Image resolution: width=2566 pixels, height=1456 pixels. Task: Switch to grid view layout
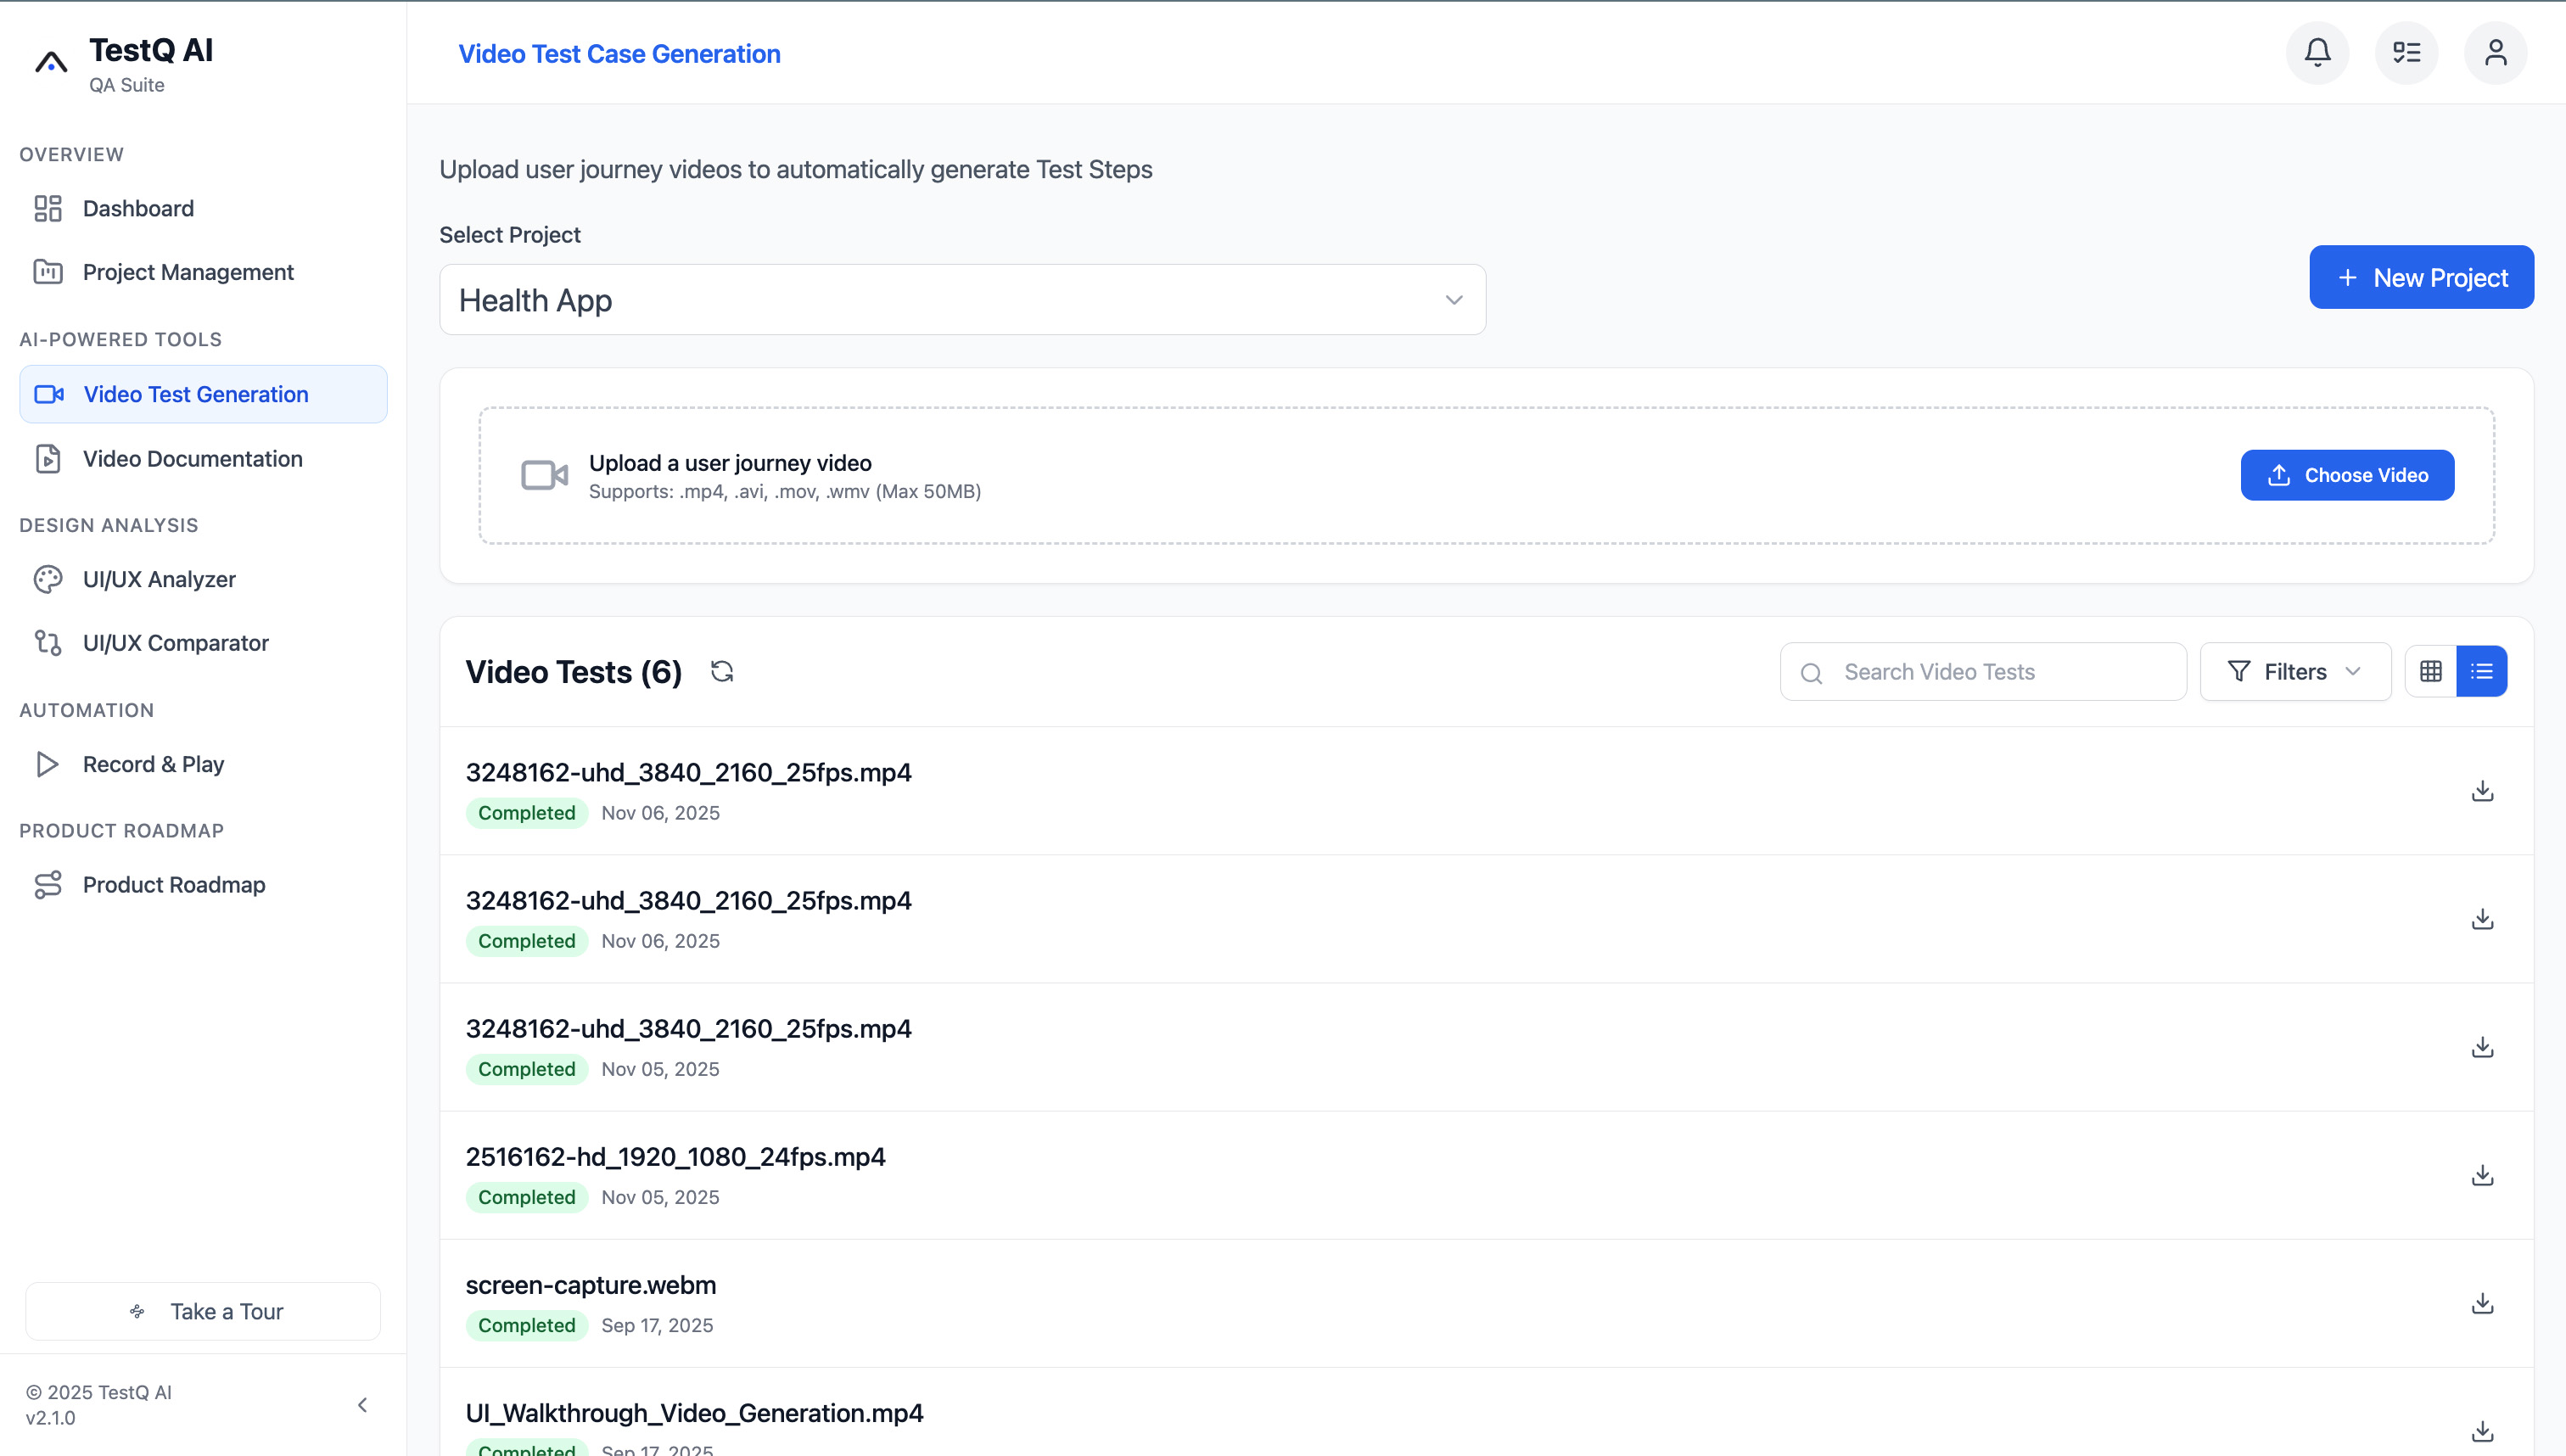[2431, 671]
